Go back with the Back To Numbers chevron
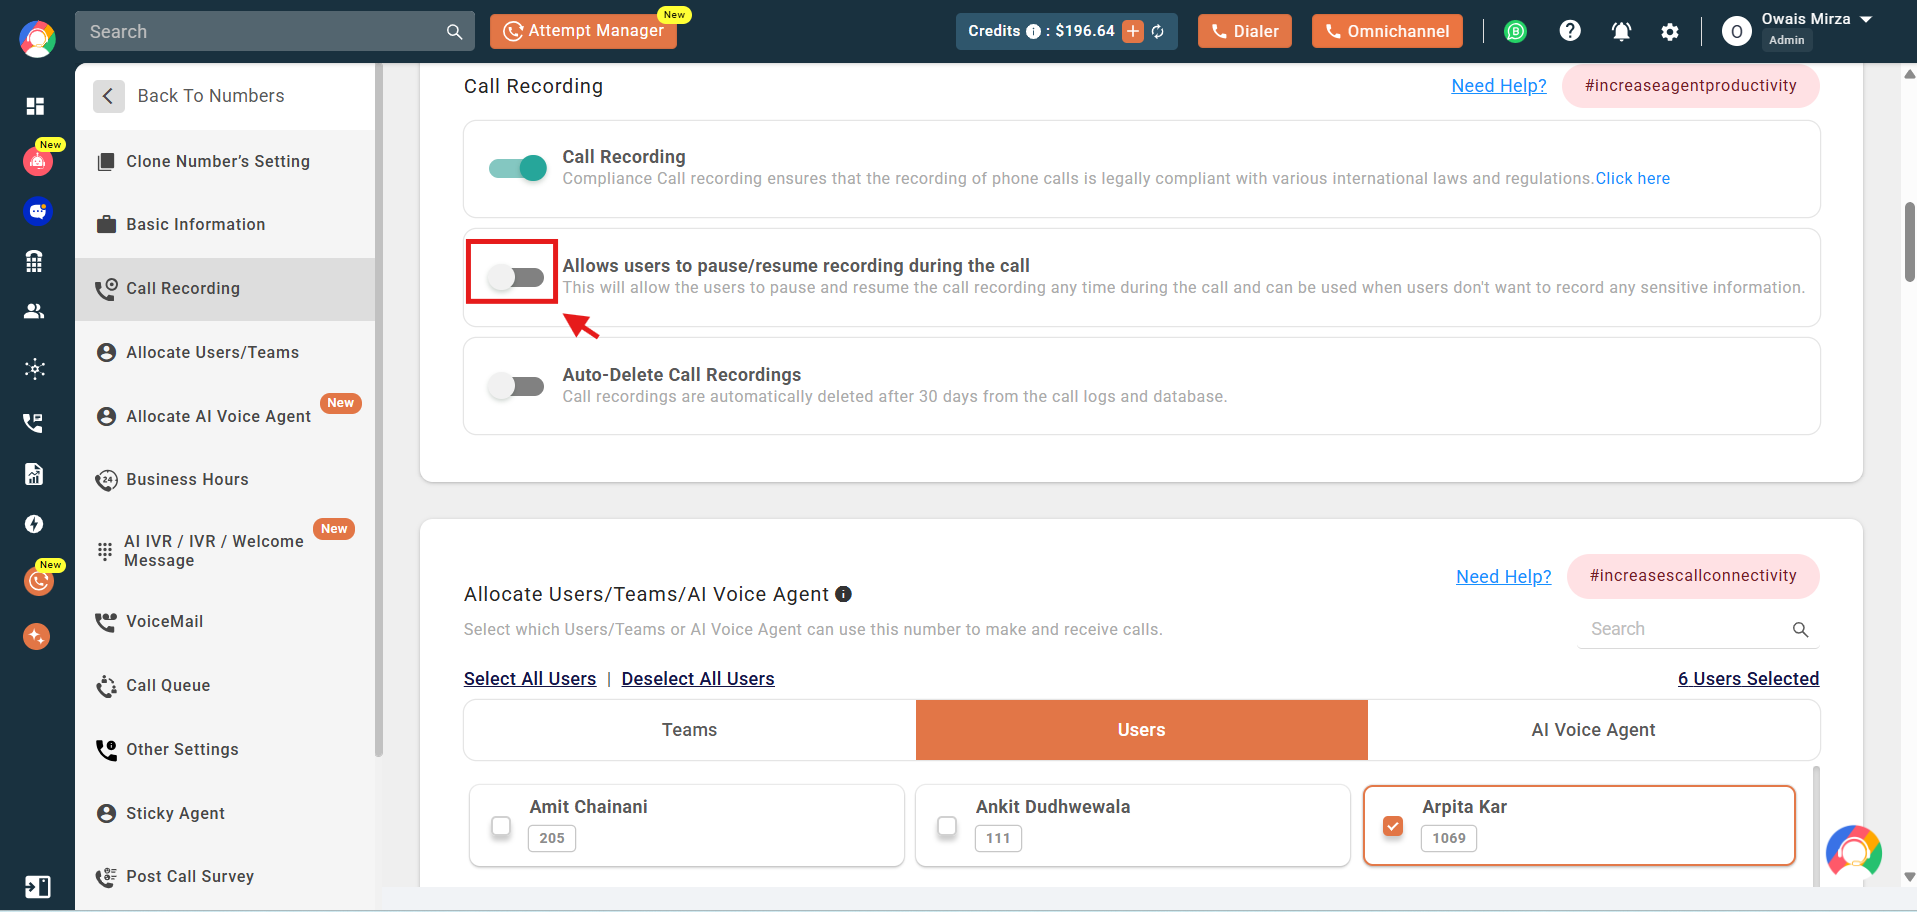The height and width of the screenshot is (912, 1917). (x=108, y=96)
